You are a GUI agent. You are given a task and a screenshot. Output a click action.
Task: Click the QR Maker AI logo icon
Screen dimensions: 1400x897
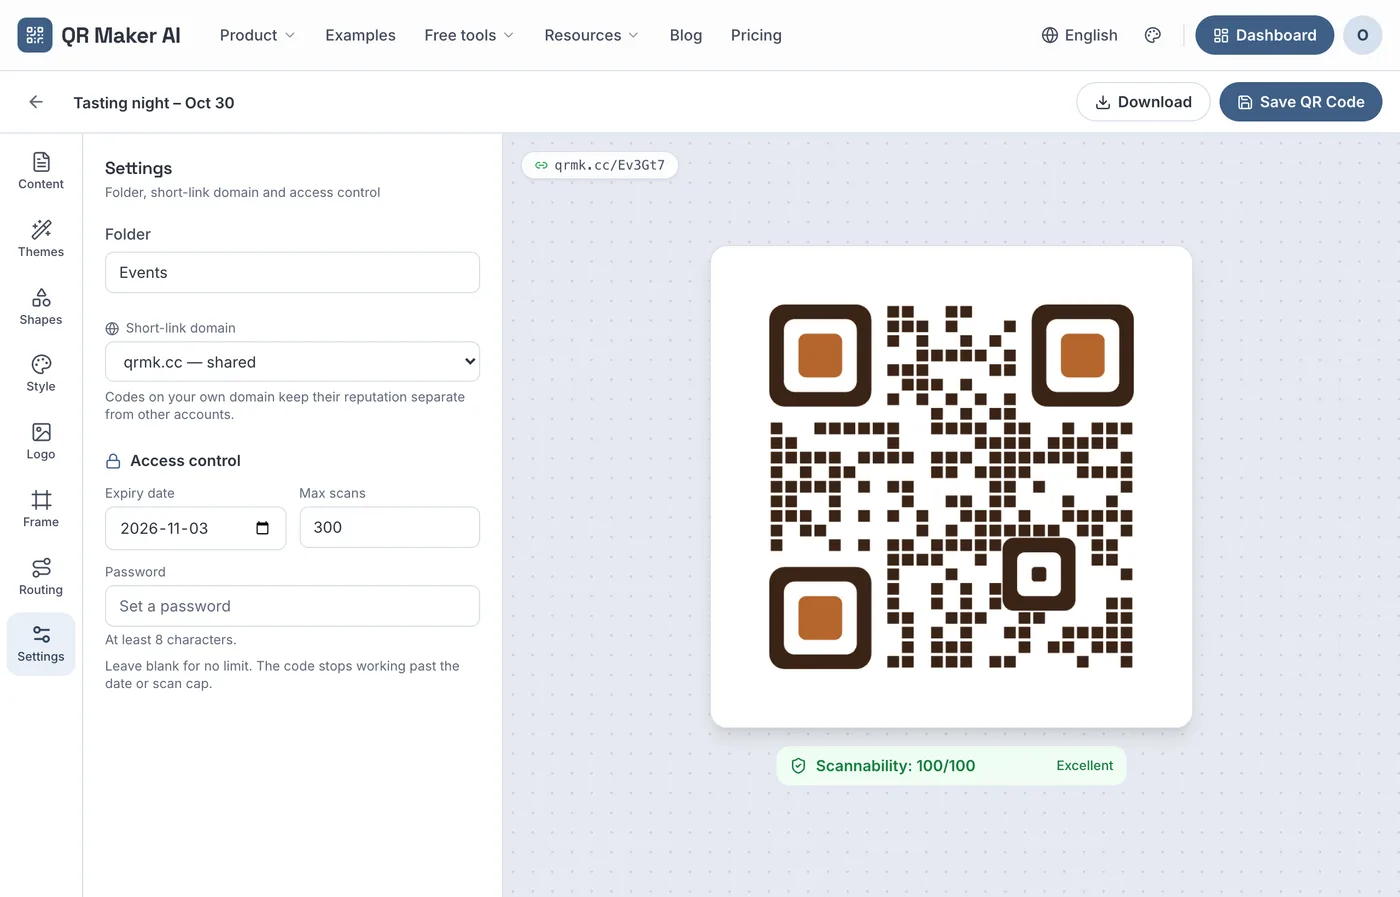35,35
